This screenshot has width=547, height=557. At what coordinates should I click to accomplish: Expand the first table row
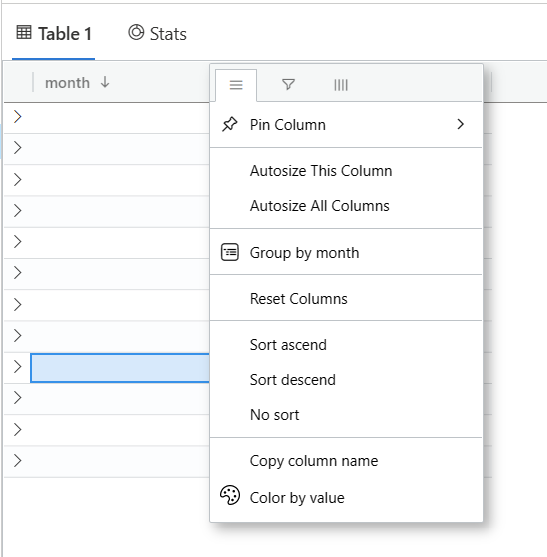[17, 117]
